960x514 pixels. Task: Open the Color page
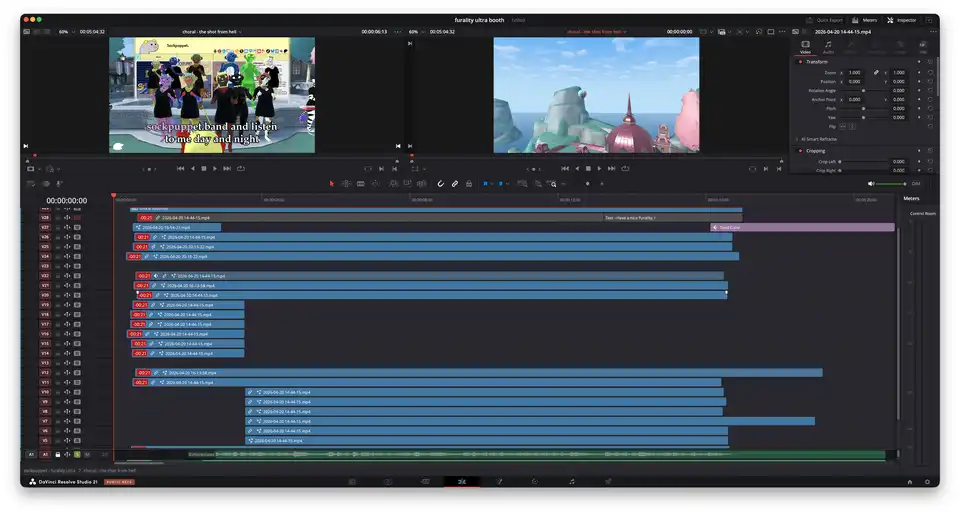(x=534, y=482)
